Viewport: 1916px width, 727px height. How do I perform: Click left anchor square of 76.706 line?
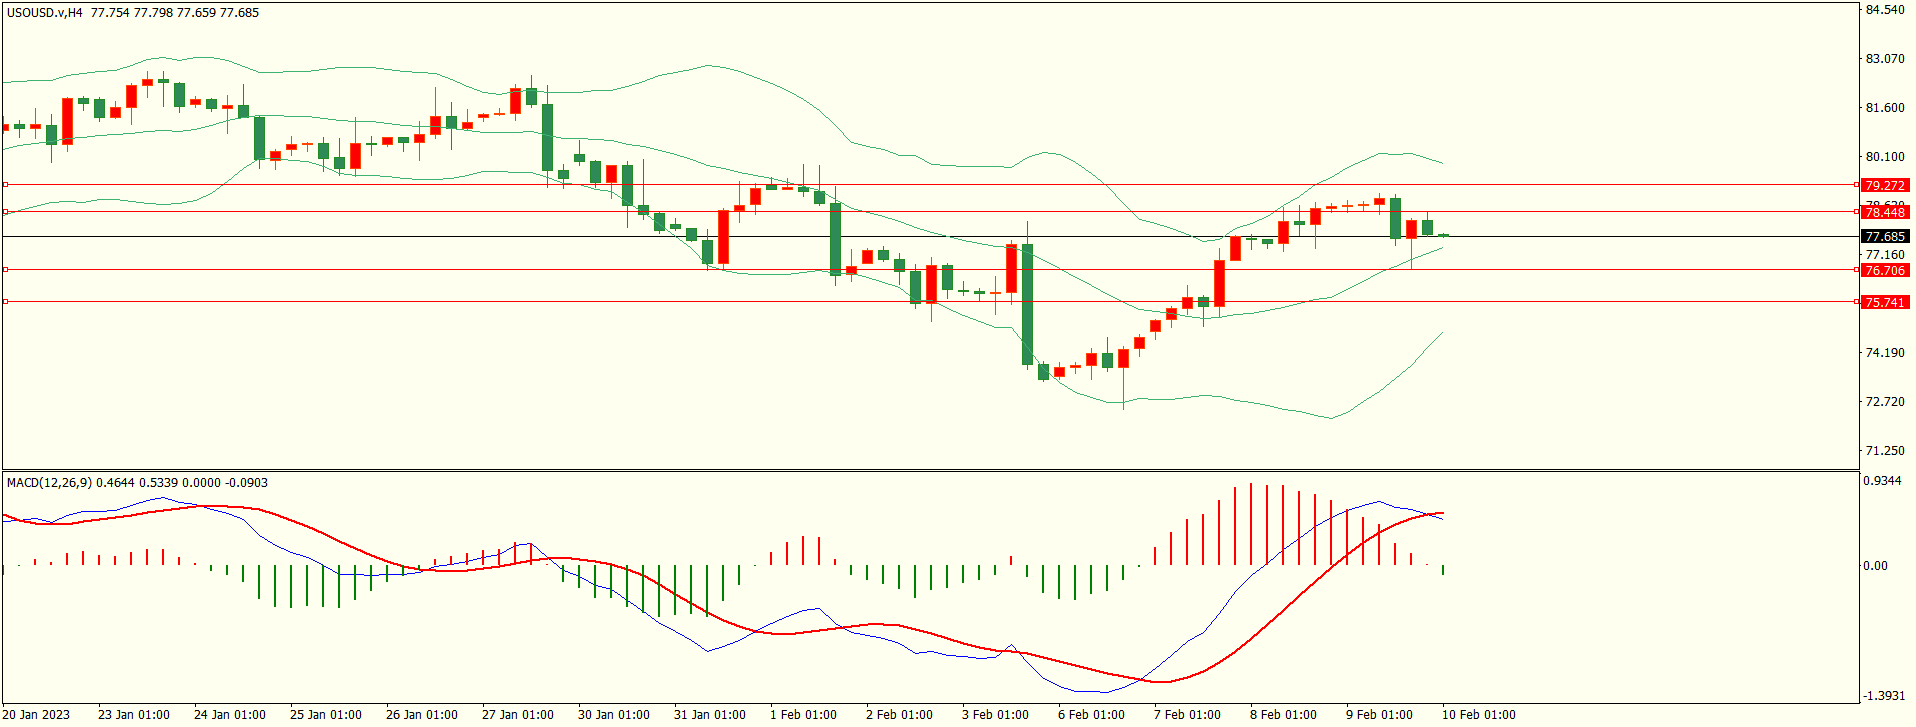pyautogui.click(x=6, y=270)
